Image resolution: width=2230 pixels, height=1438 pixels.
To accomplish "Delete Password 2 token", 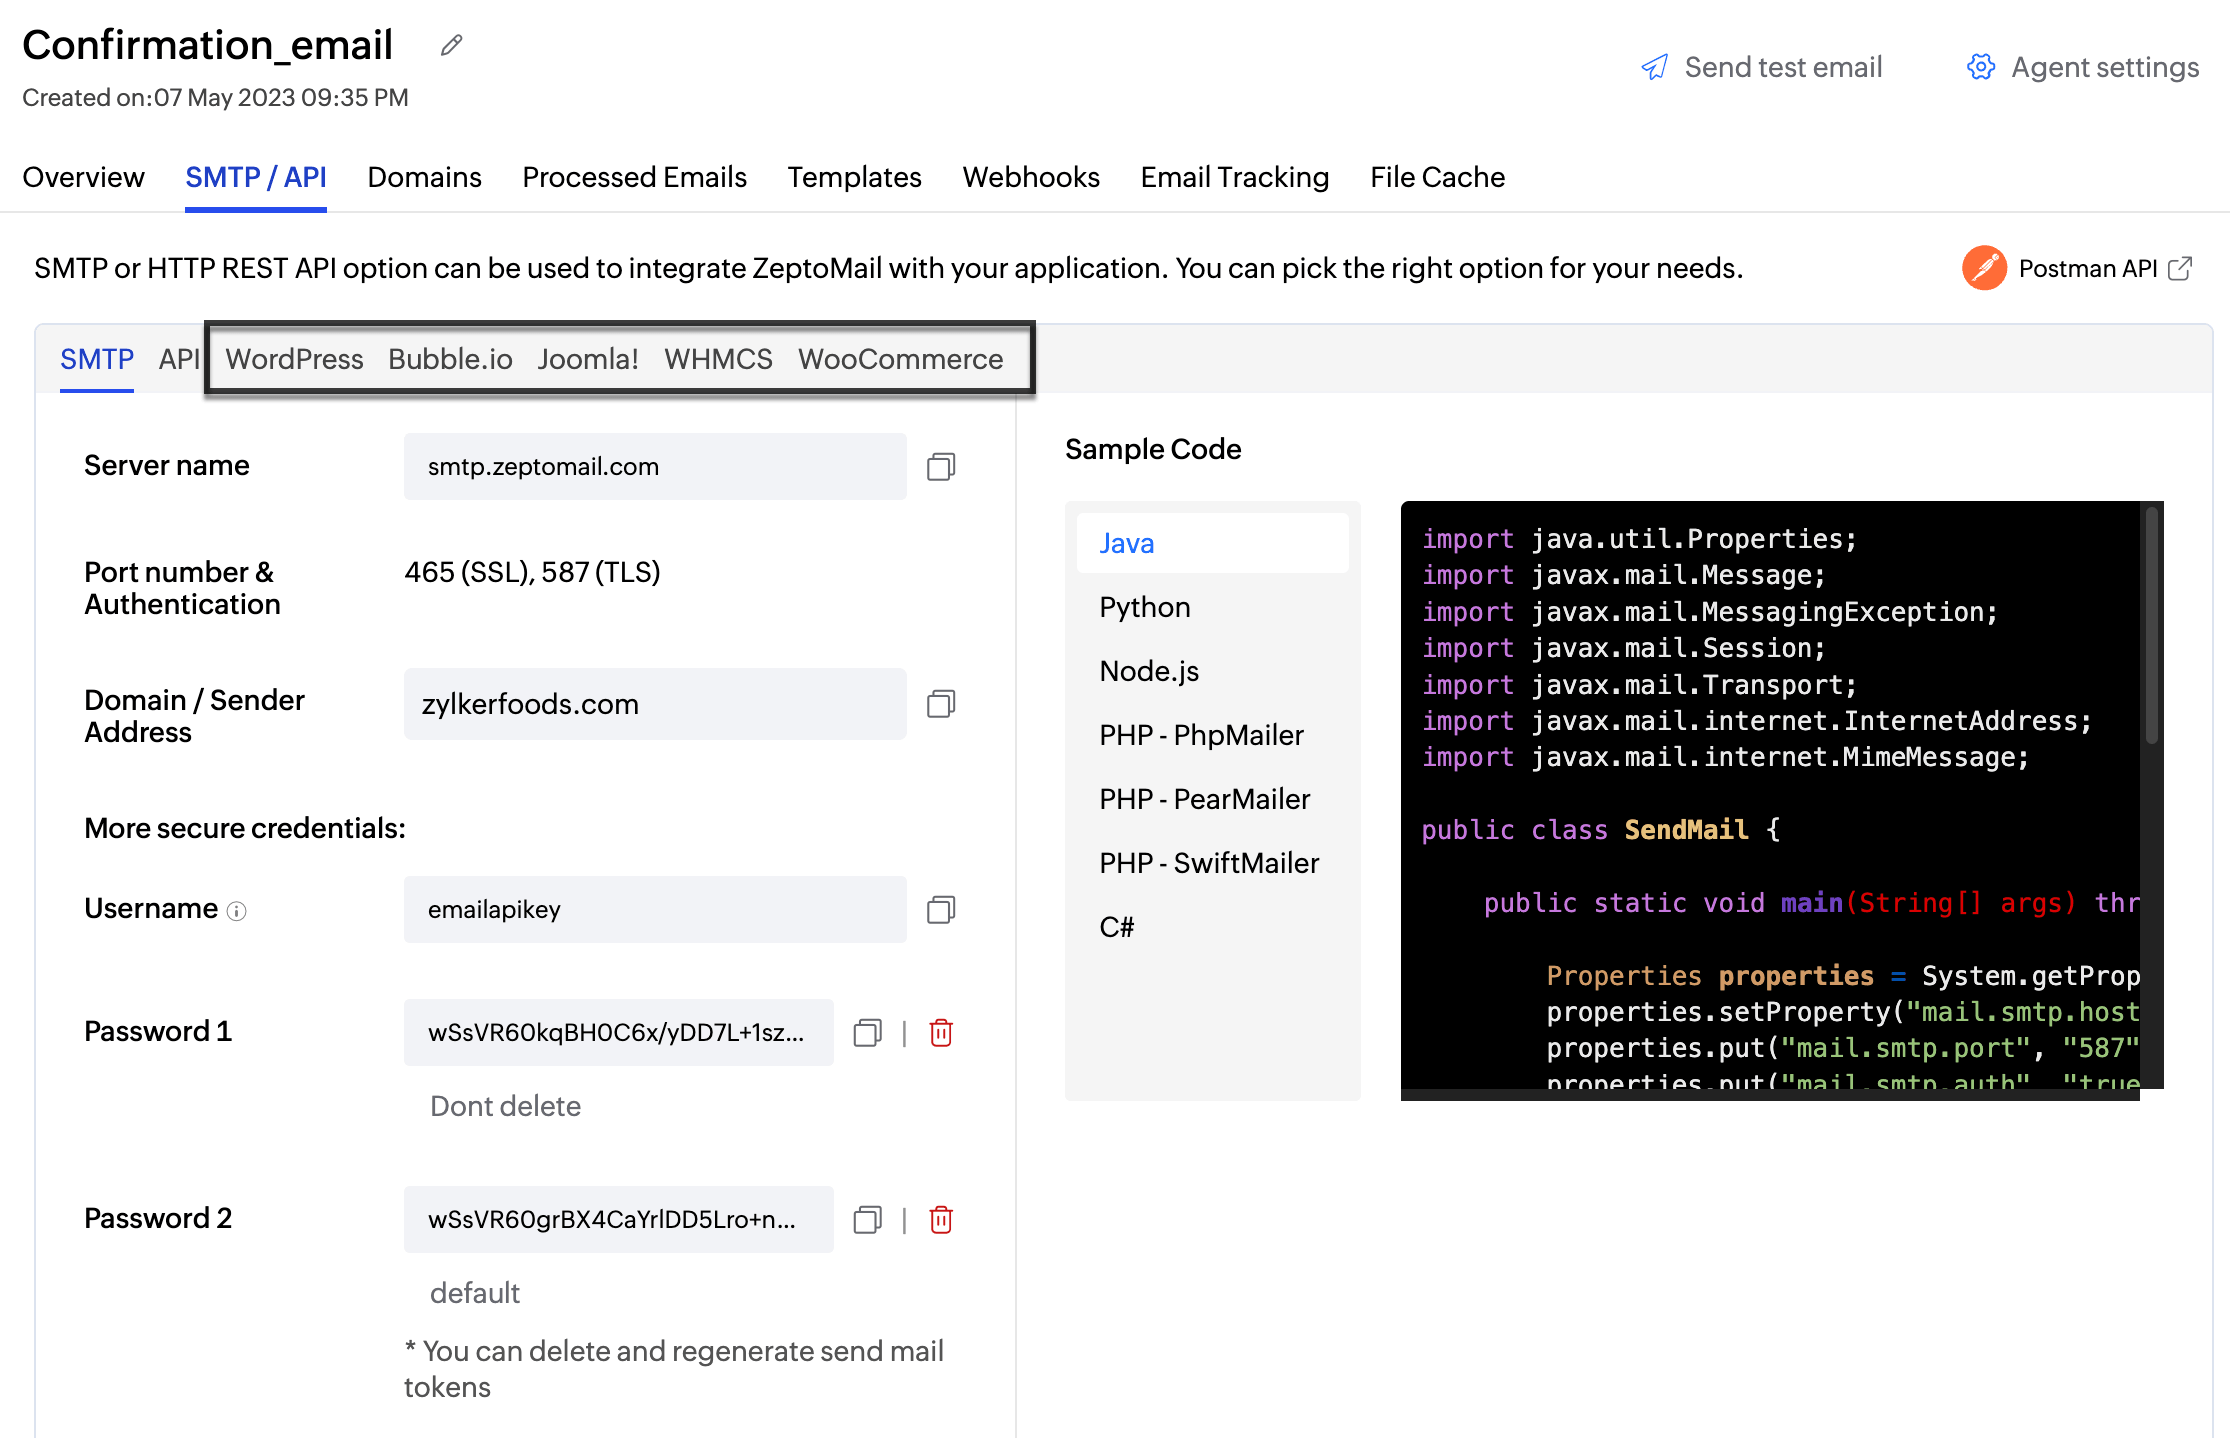I will pos(941,1219).
